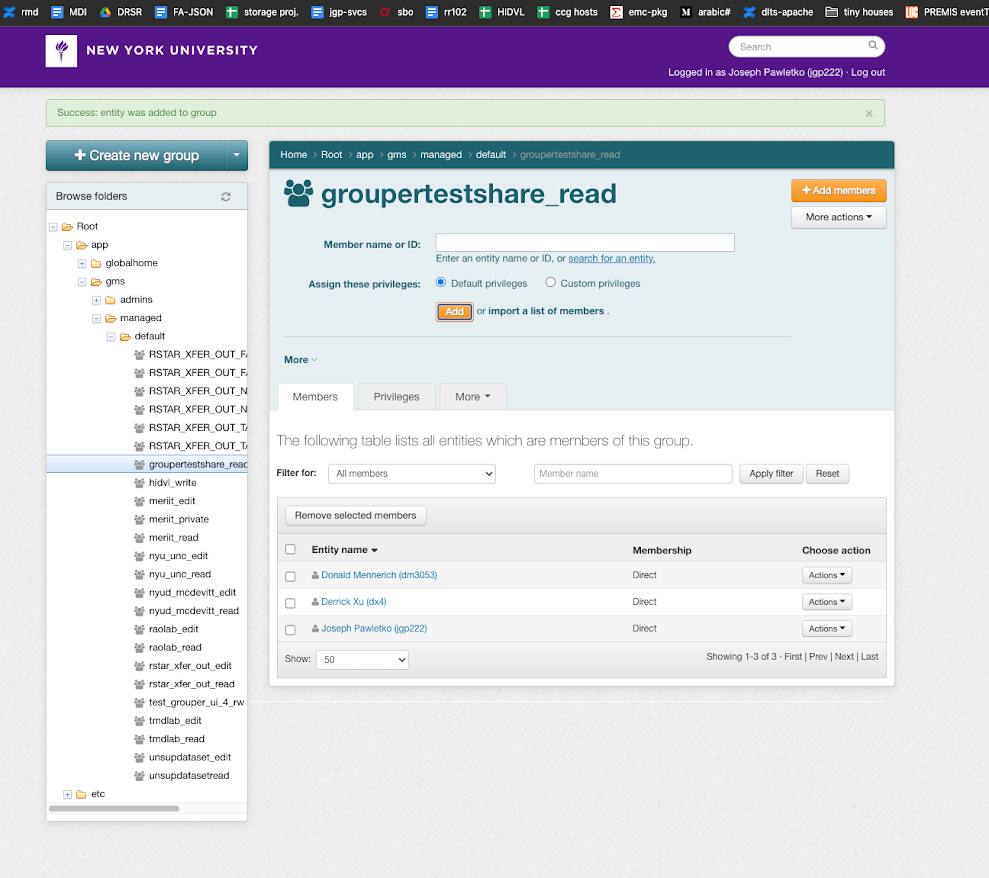Image resolution: width=989 pixels, height=878 pixels.
Task: Dismiss the success message with X
Action: click(869, 114)
